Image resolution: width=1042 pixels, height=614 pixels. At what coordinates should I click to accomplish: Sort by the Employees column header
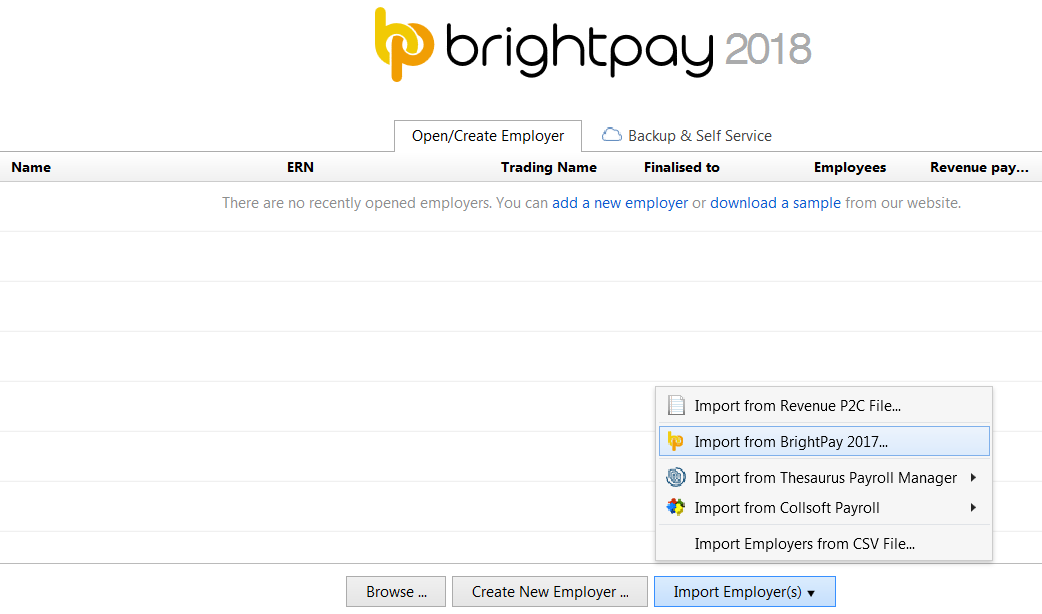[850, 167]
